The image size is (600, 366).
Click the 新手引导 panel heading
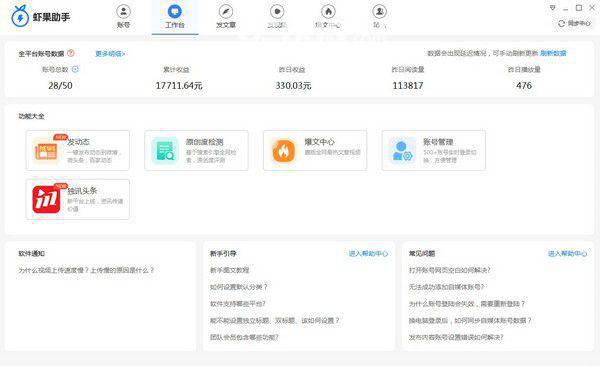pyautogui.click(x=223, y=253)
